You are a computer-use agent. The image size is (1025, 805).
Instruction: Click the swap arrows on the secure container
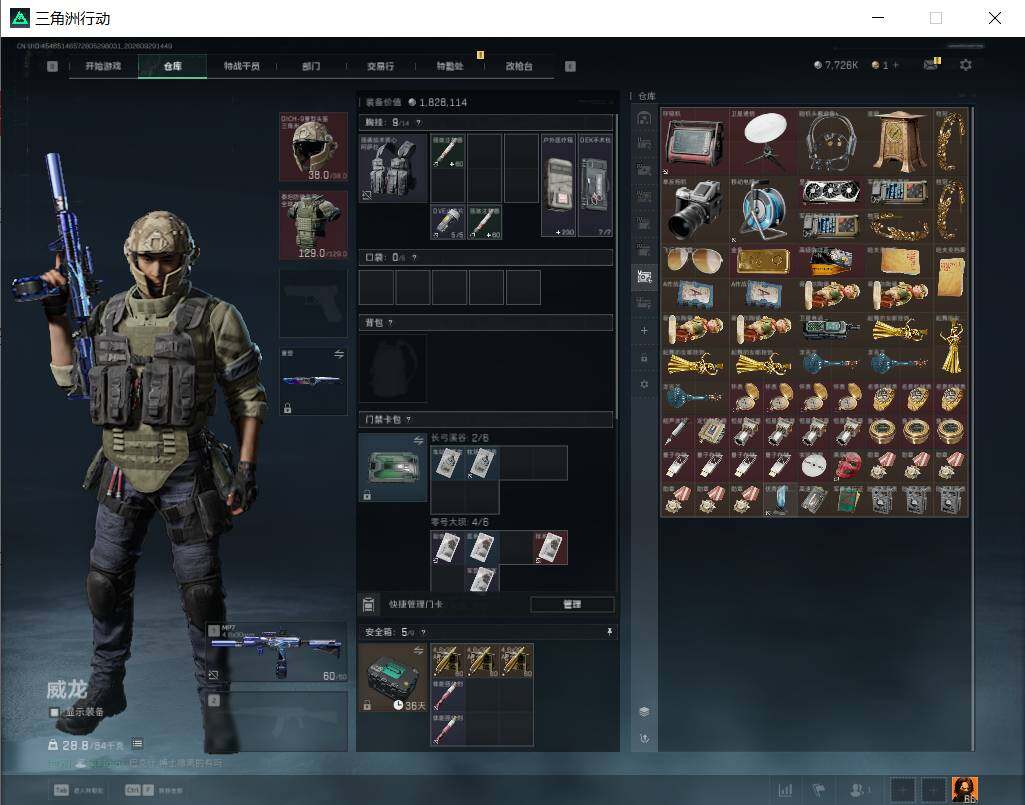point(418,651)
